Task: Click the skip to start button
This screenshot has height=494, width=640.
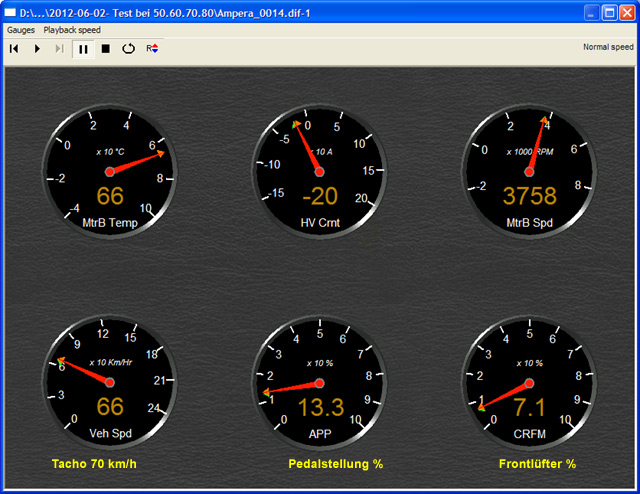Action: tap(14, 48)
